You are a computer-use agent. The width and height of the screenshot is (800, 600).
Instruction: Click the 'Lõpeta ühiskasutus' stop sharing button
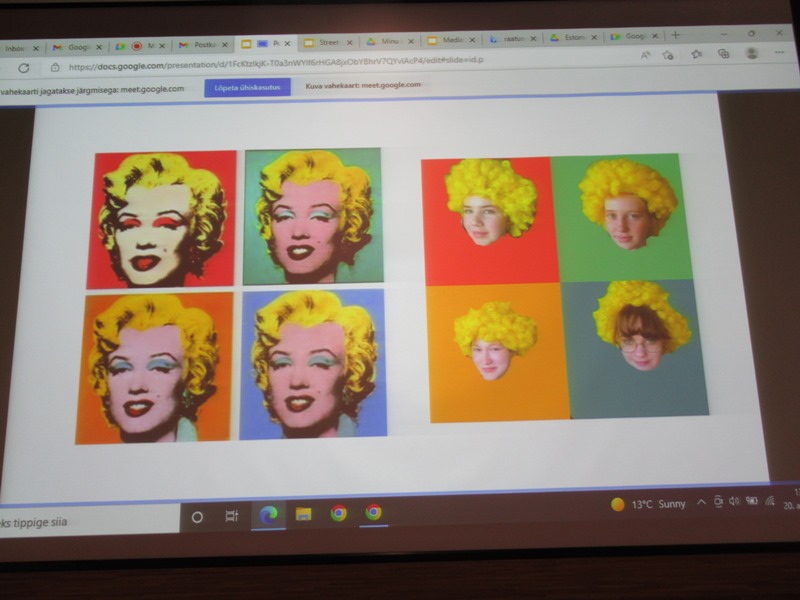(x=247, y=87)
